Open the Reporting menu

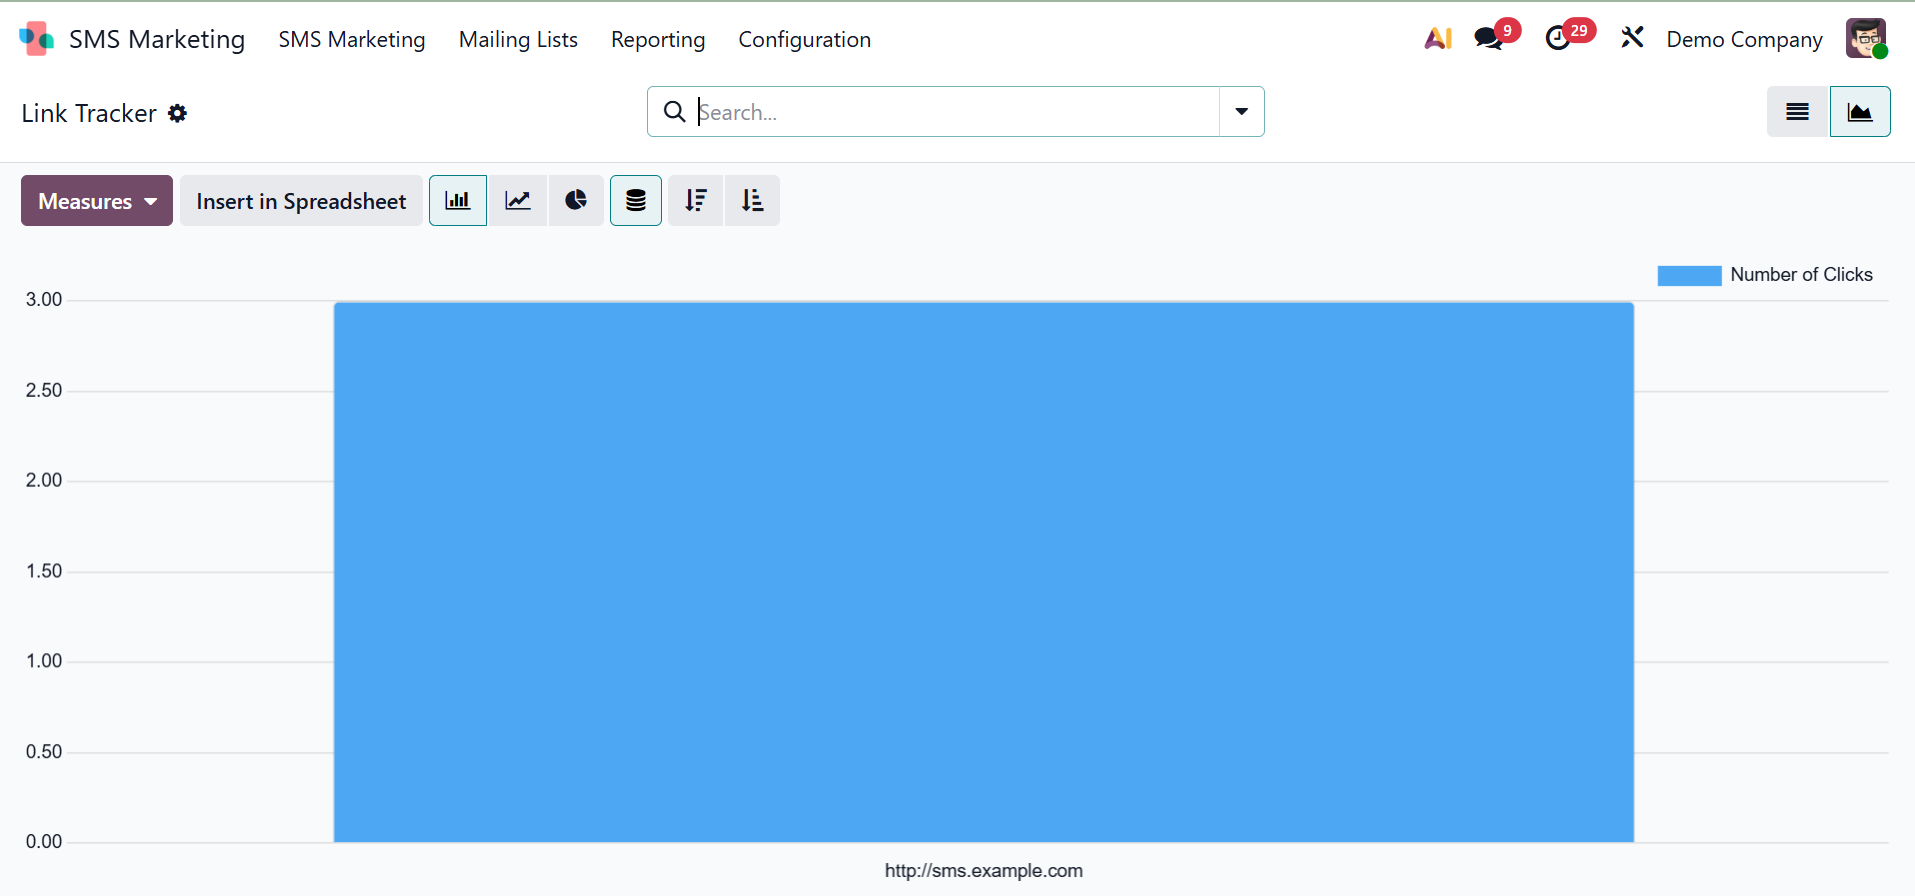(x=658, y=40)
